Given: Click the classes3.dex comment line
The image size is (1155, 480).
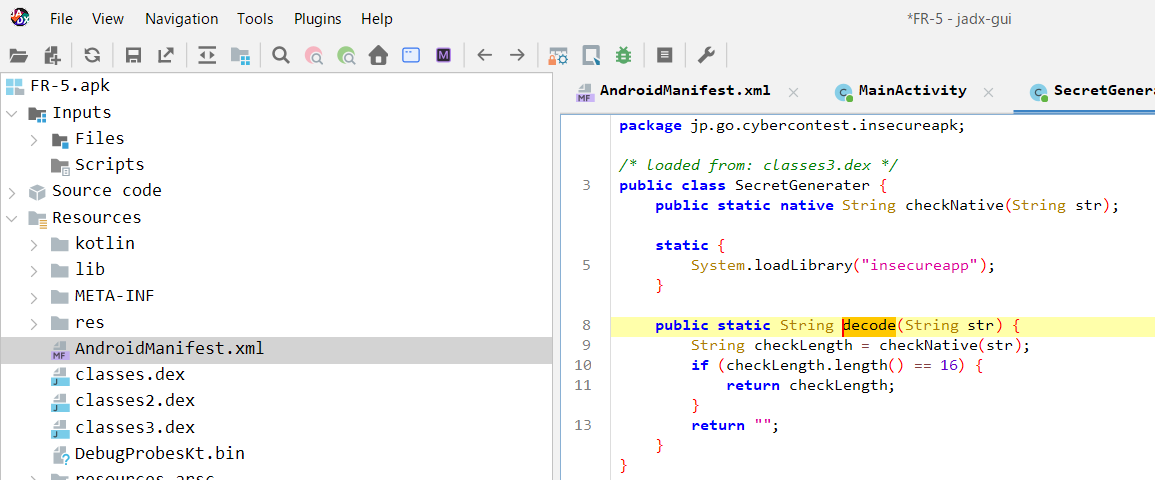Looking at the screenshot, I should click(x=759, y=166).
